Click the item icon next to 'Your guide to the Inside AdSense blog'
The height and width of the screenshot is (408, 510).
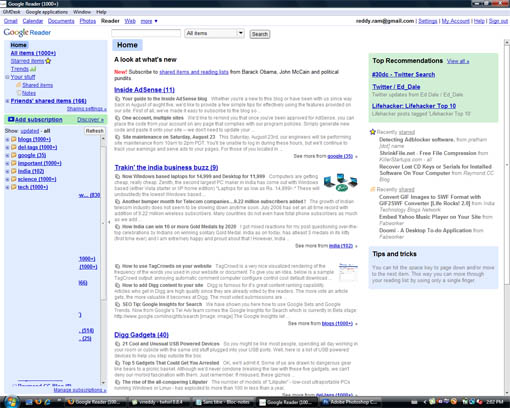[x=117, y=99]
